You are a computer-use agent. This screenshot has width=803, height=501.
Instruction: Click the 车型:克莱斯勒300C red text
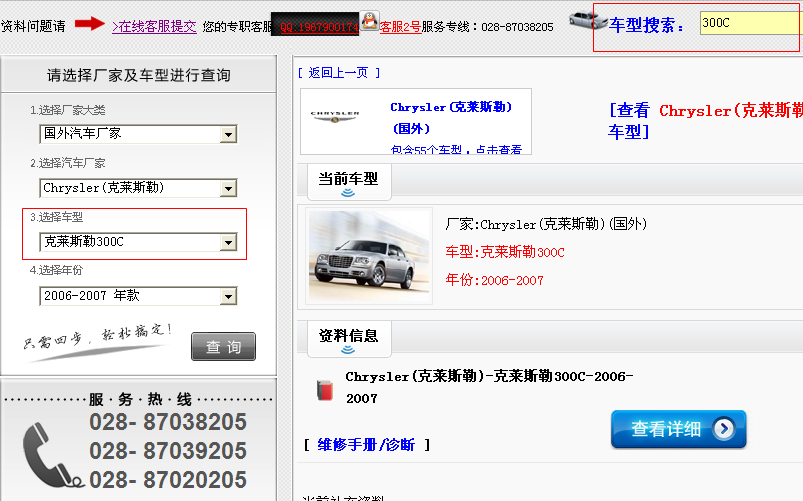pos(504,252)
